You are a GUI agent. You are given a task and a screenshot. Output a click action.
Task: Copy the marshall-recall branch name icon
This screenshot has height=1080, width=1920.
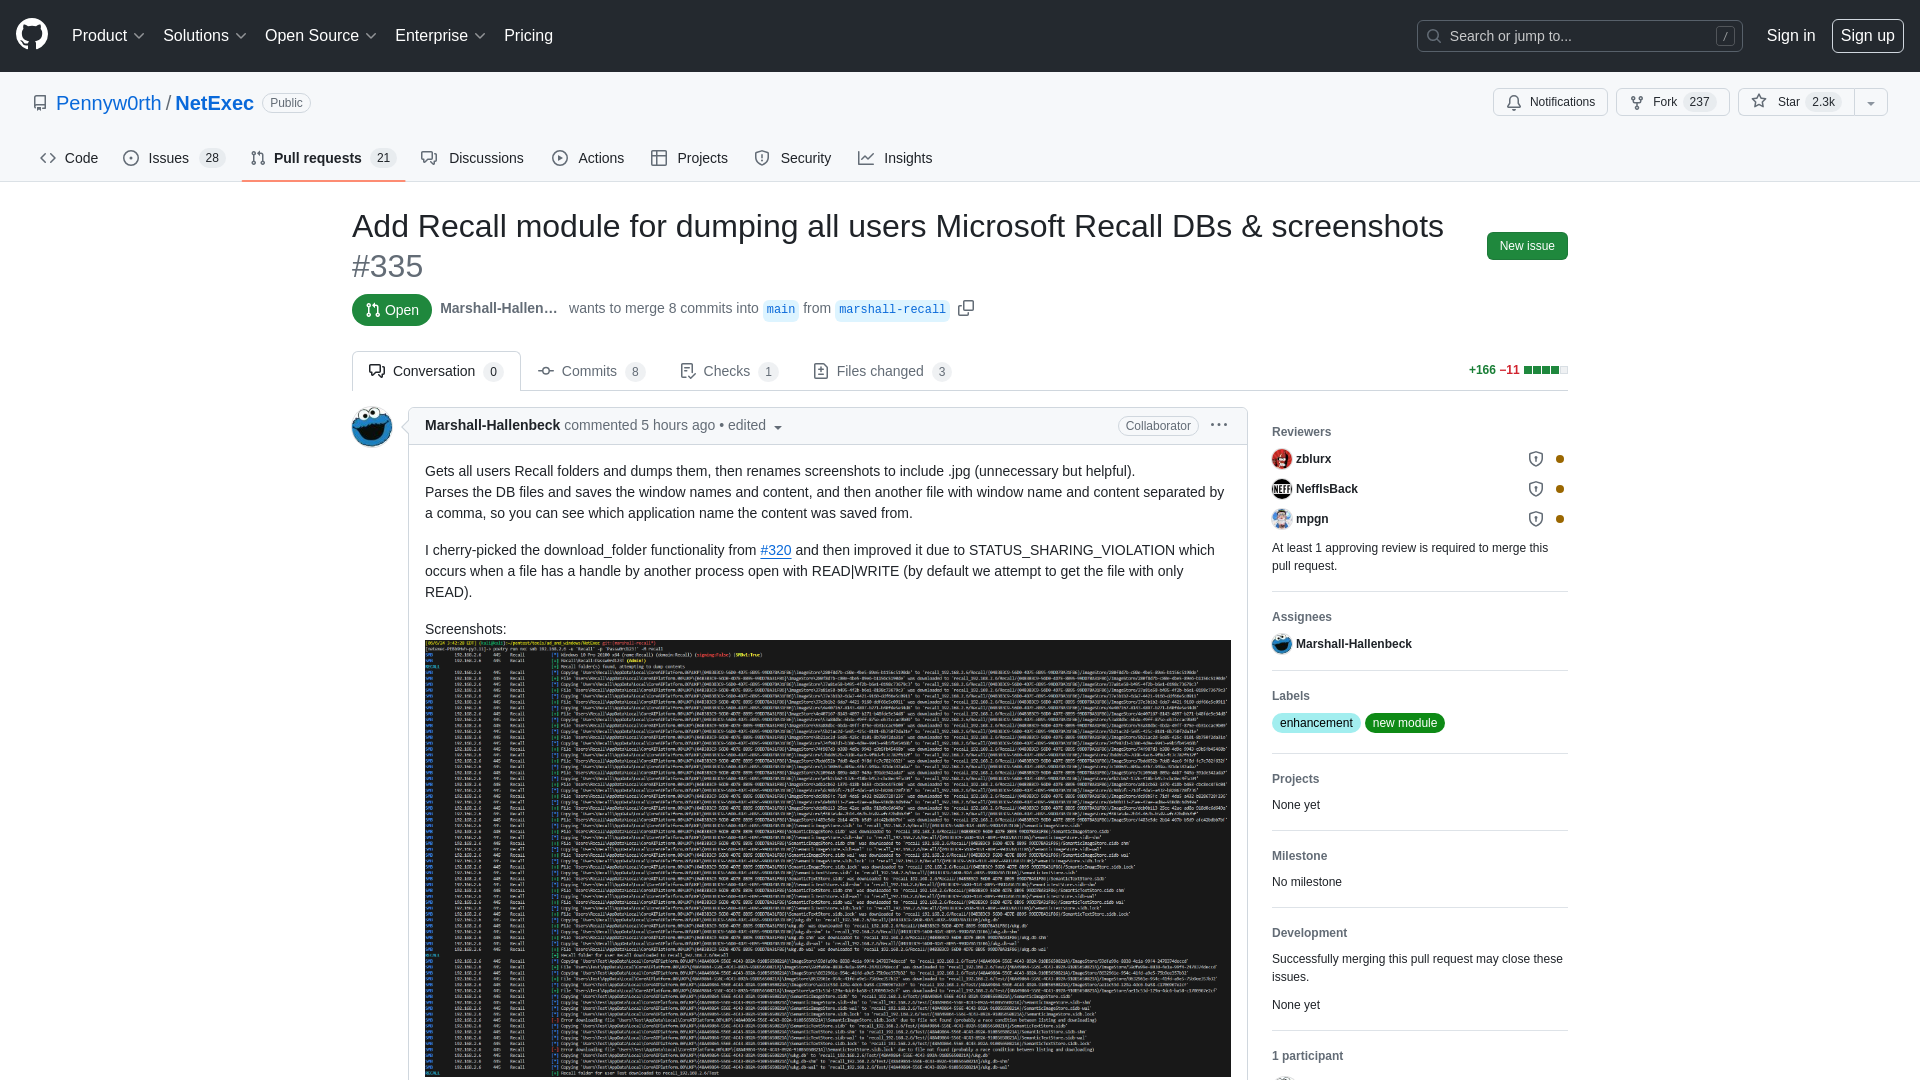(966, 308)
